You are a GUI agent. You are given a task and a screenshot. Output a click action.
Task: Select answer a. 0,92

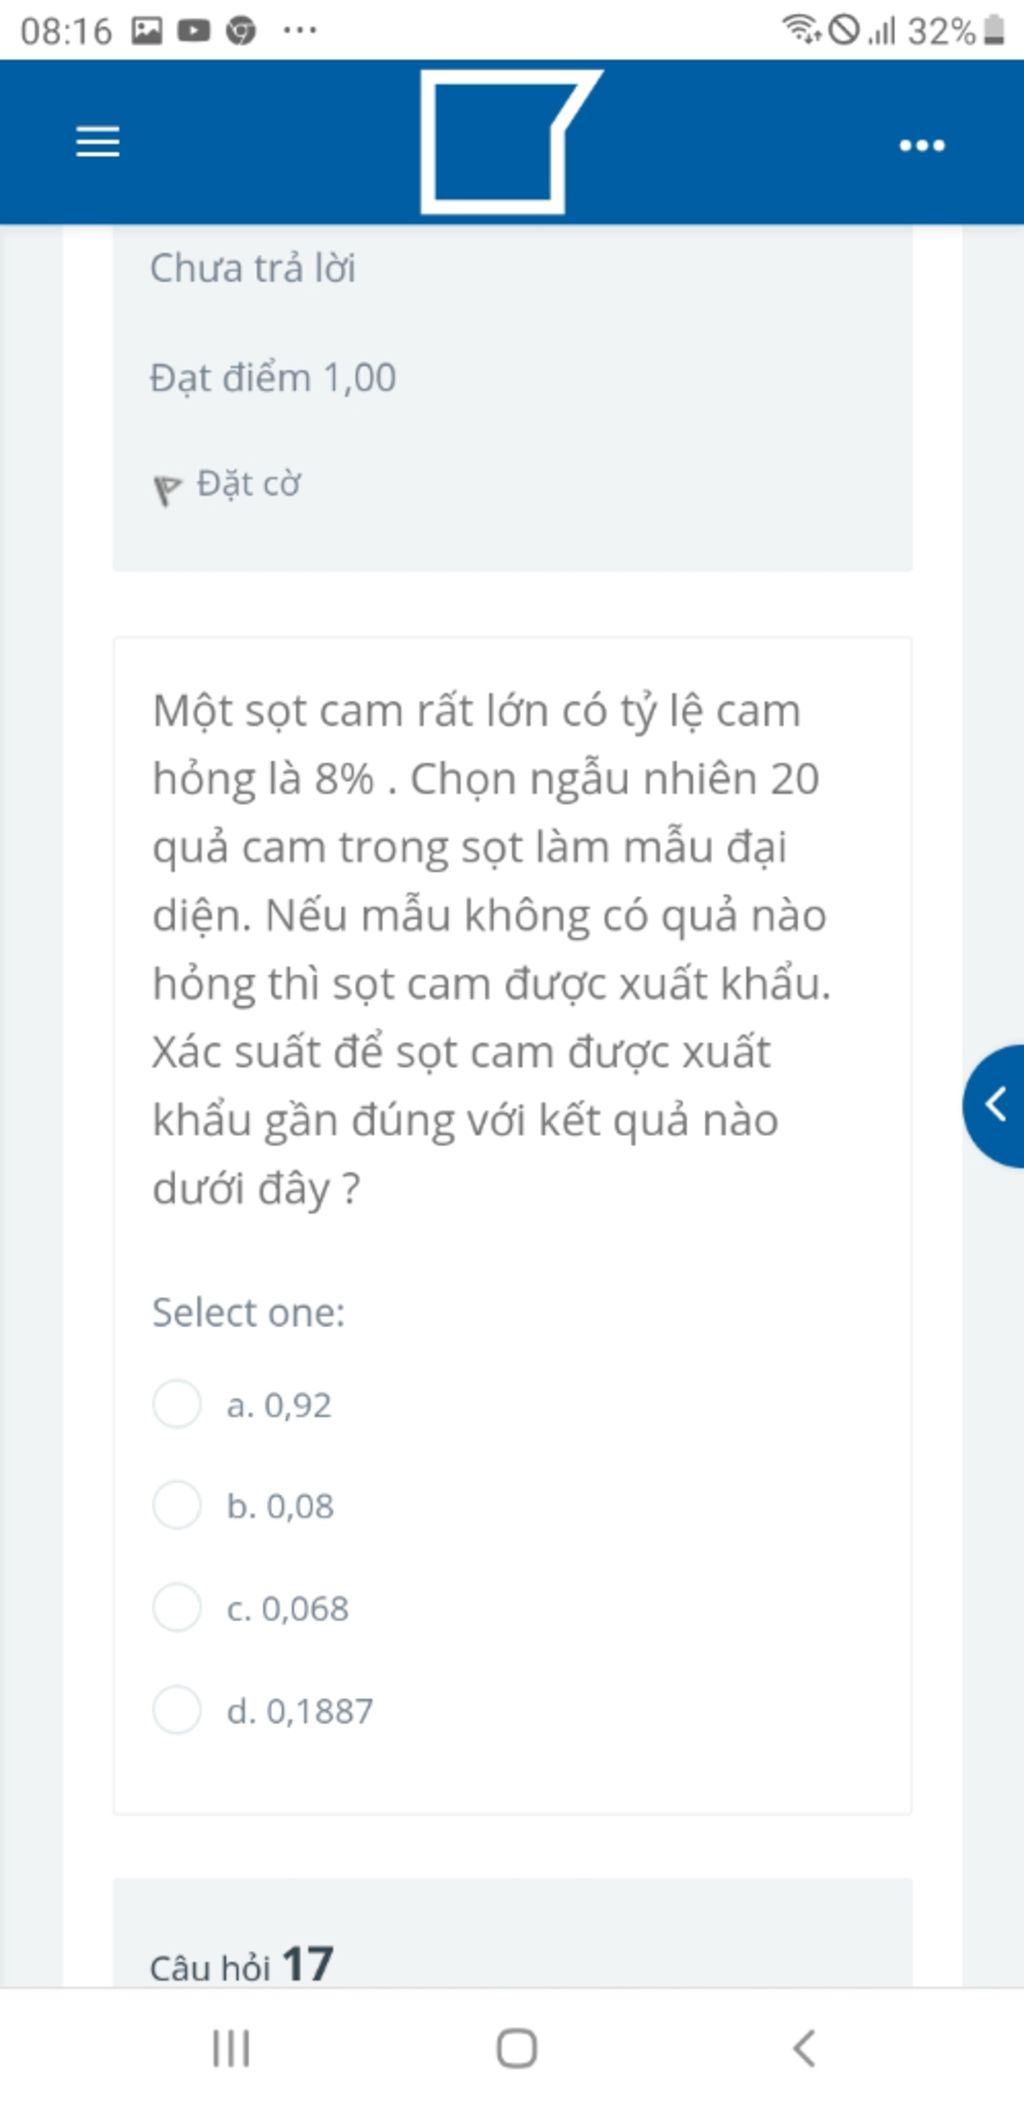(177, 1403)
